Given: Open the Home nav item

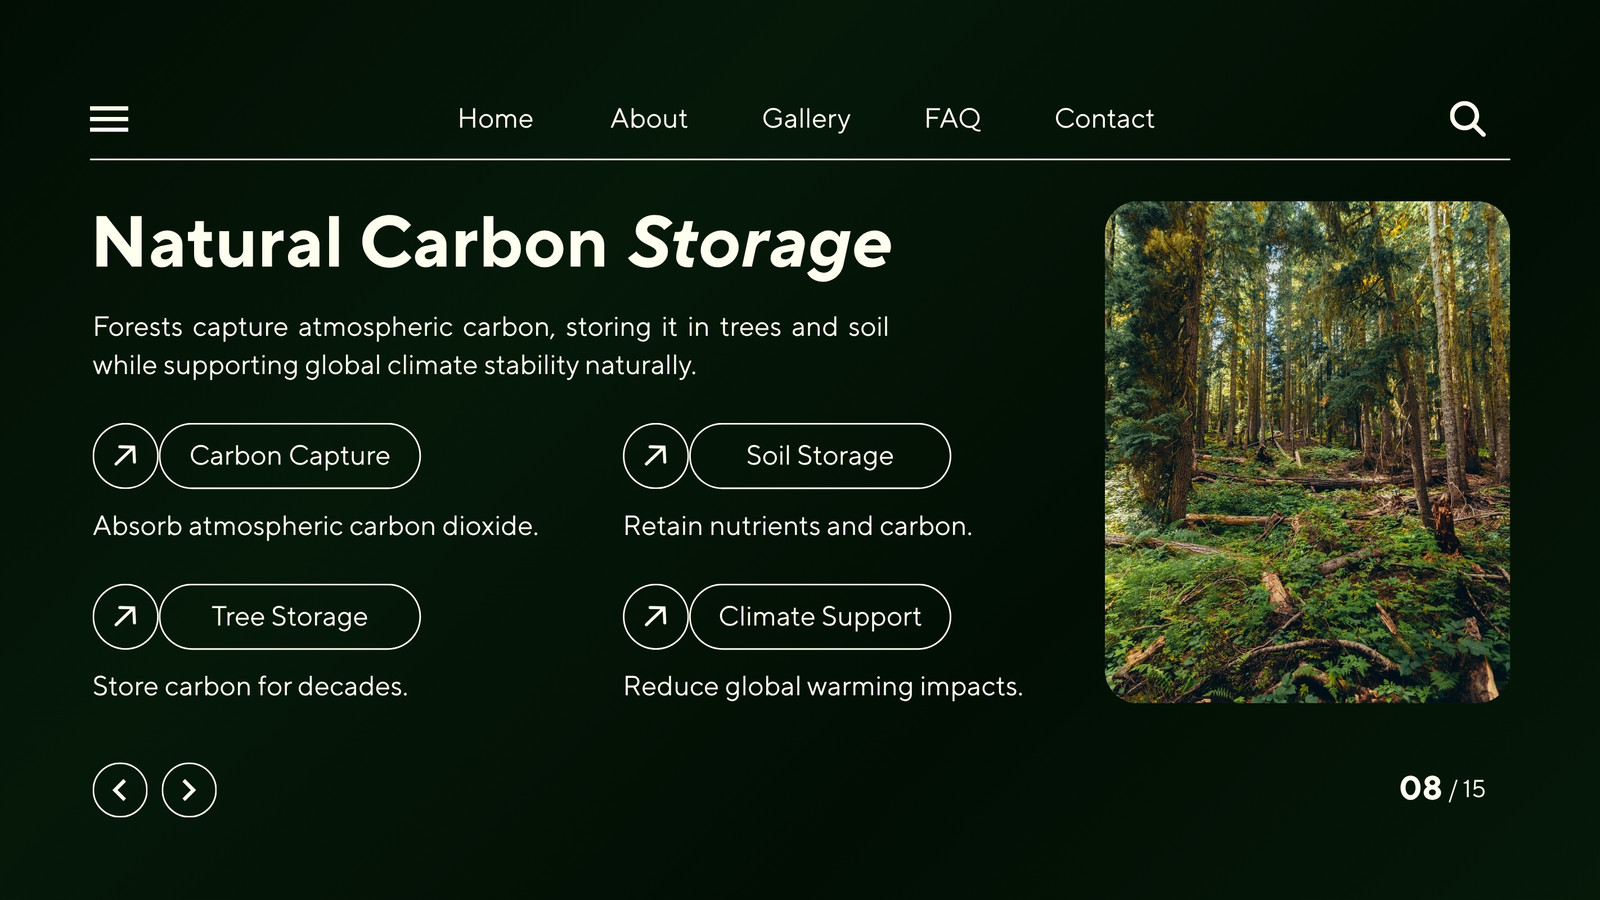Looking at the screenshot, I should [495, 119].
